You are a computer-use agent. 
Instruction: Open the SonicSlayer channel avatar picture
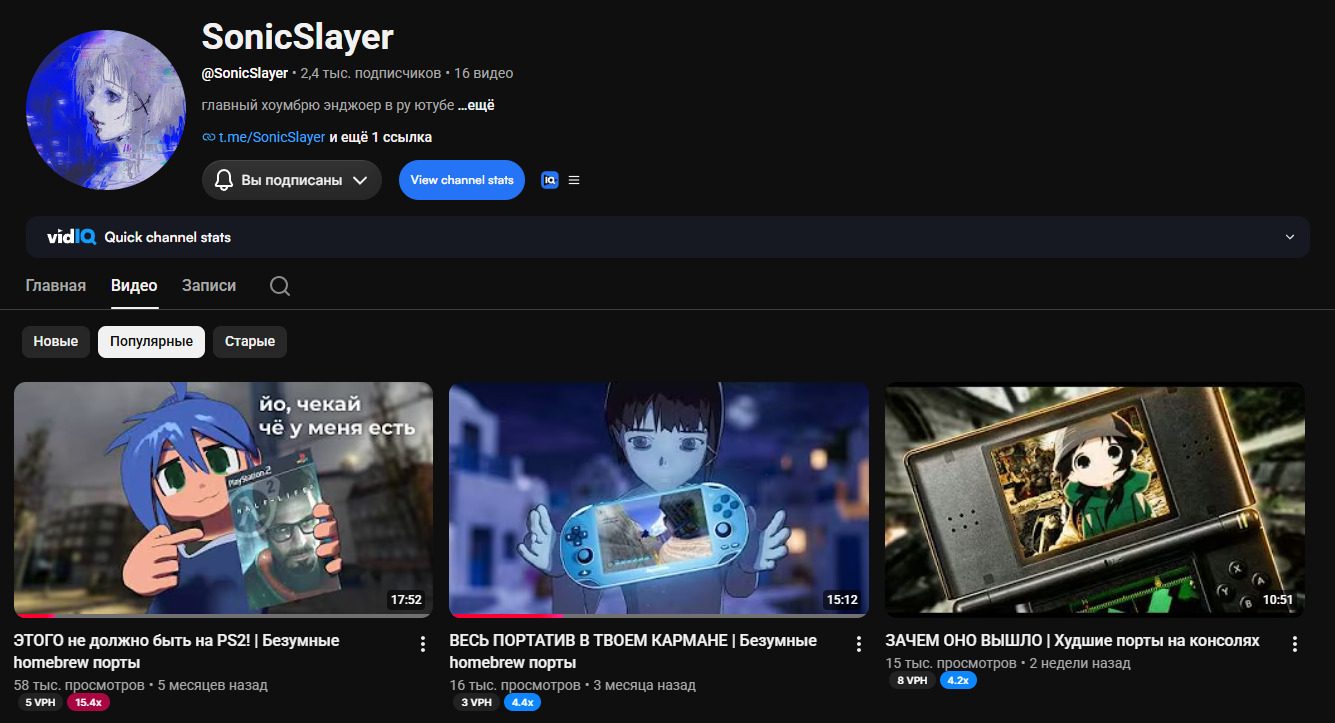point(105,110)
